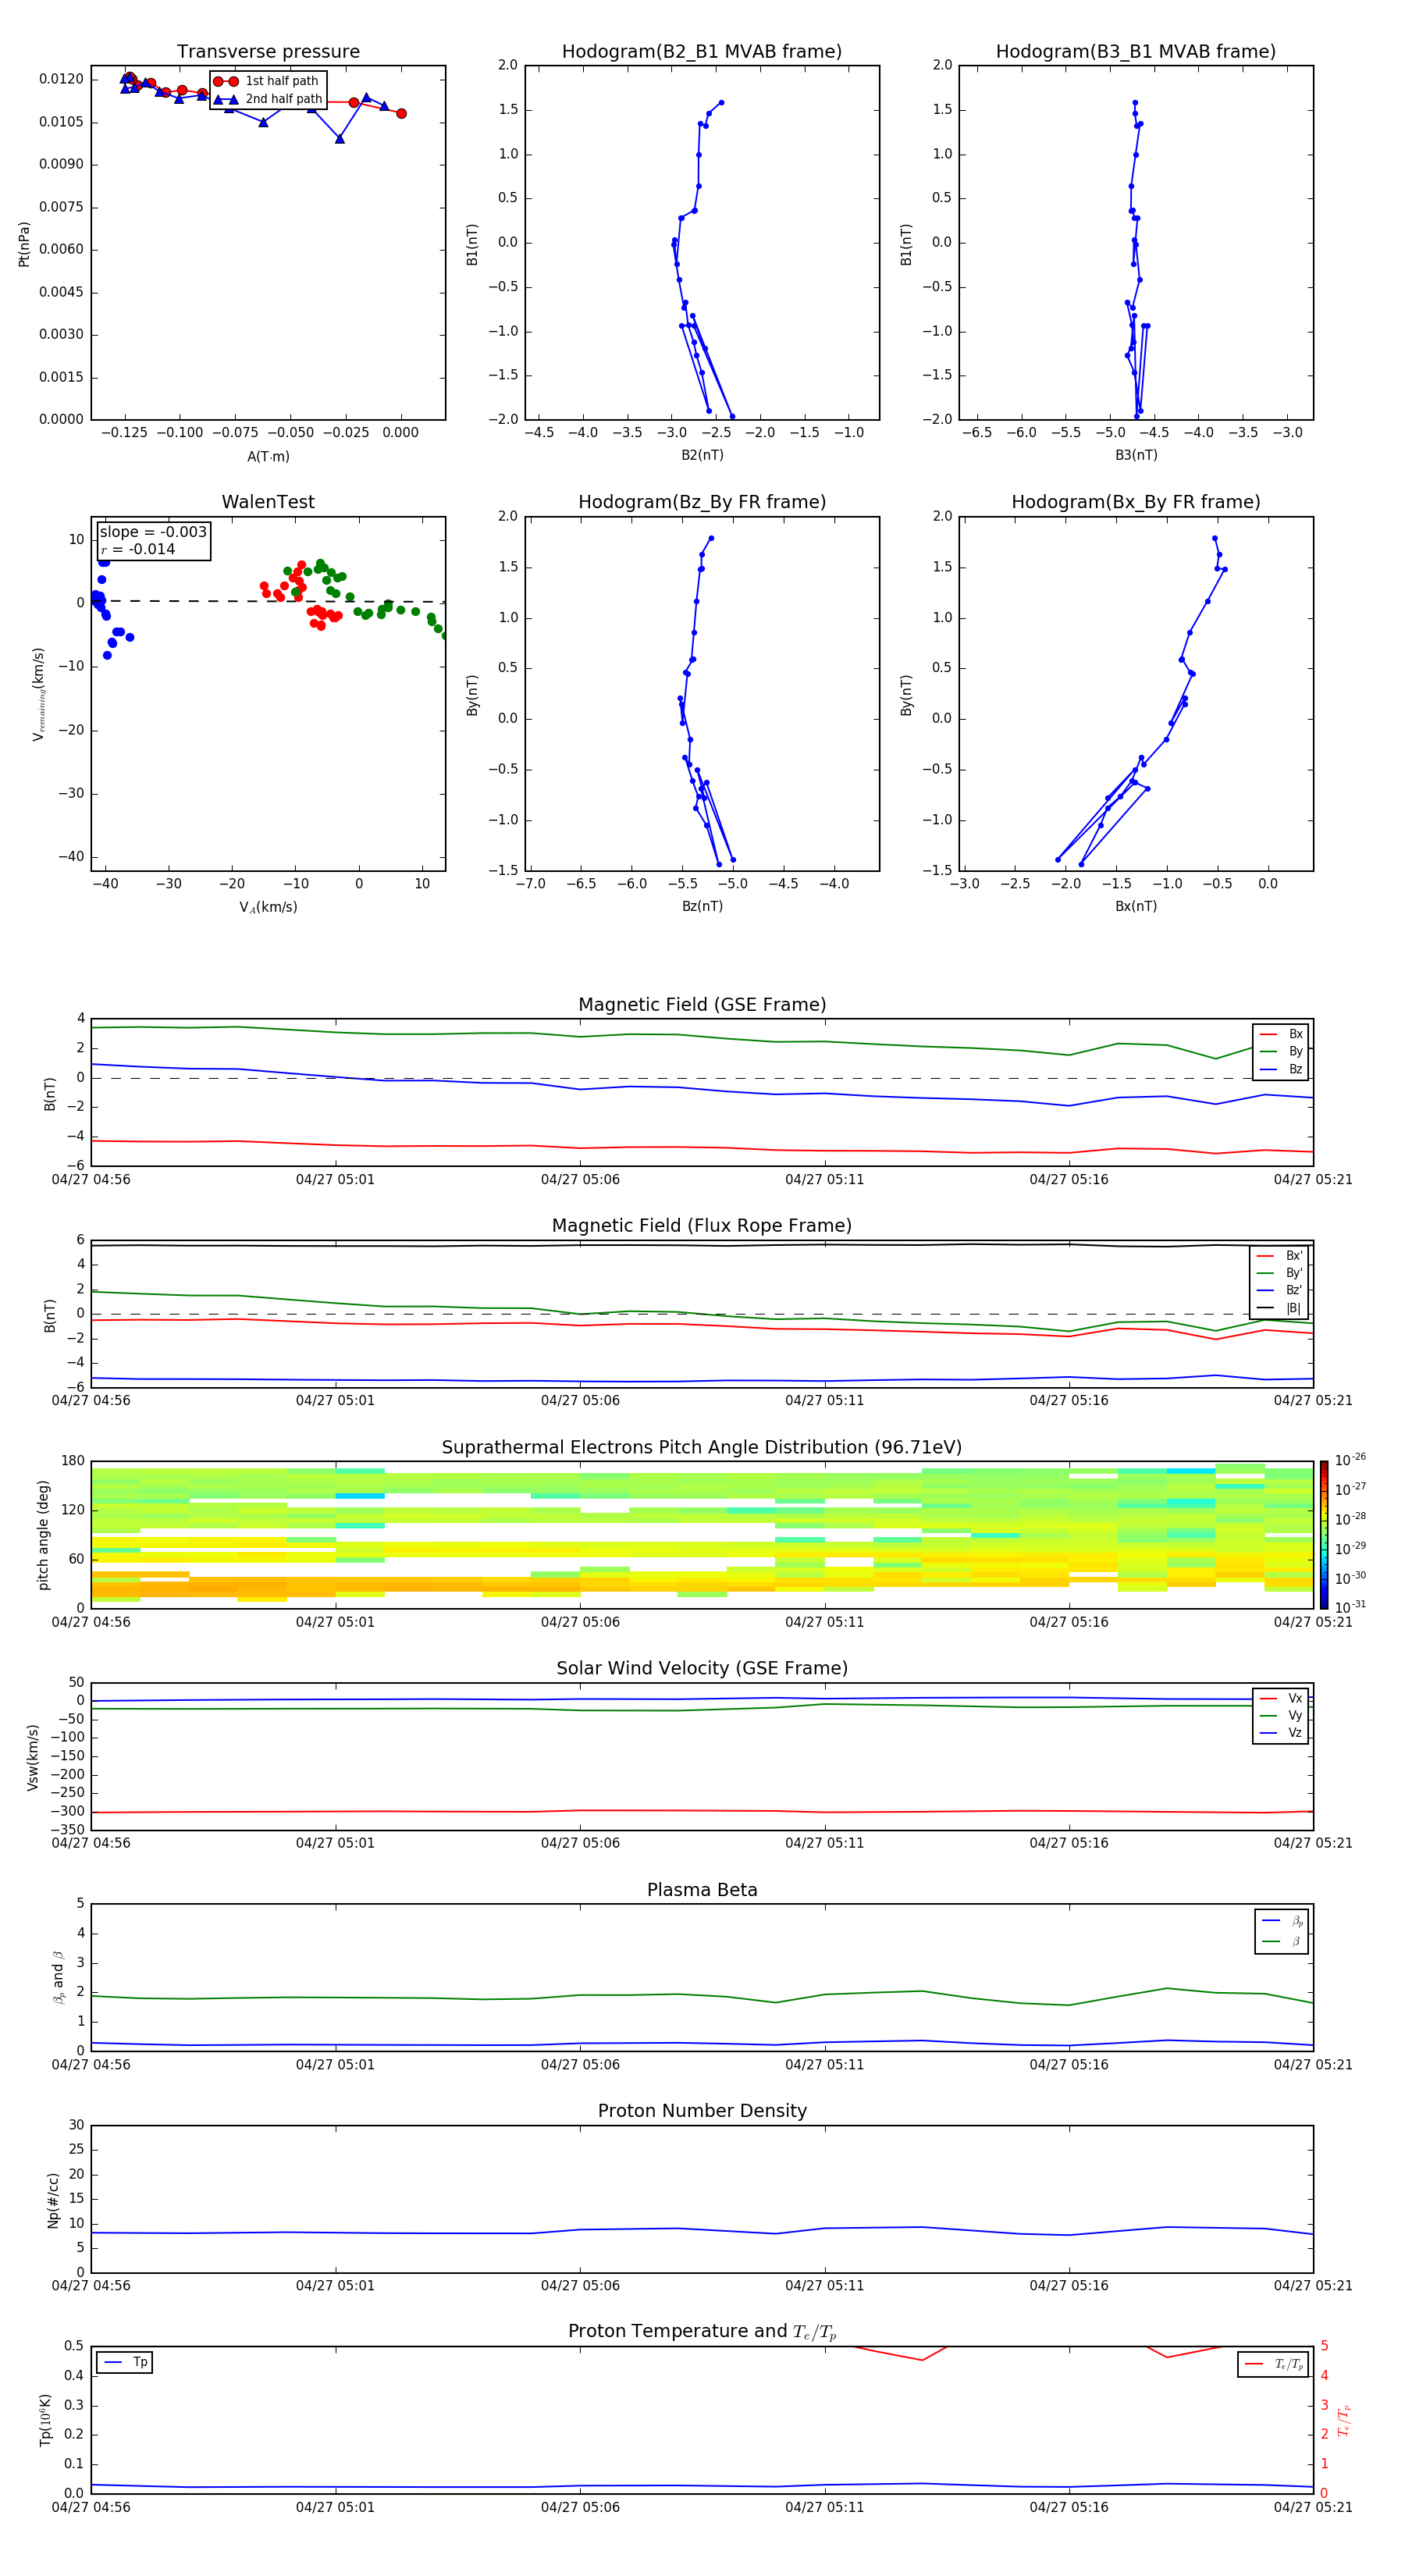Viewport: 1405px width, 2576px height.
Task: Click "04/27 04:56" under Magnetic Field GSE plot
Action: pos(91,1180)
